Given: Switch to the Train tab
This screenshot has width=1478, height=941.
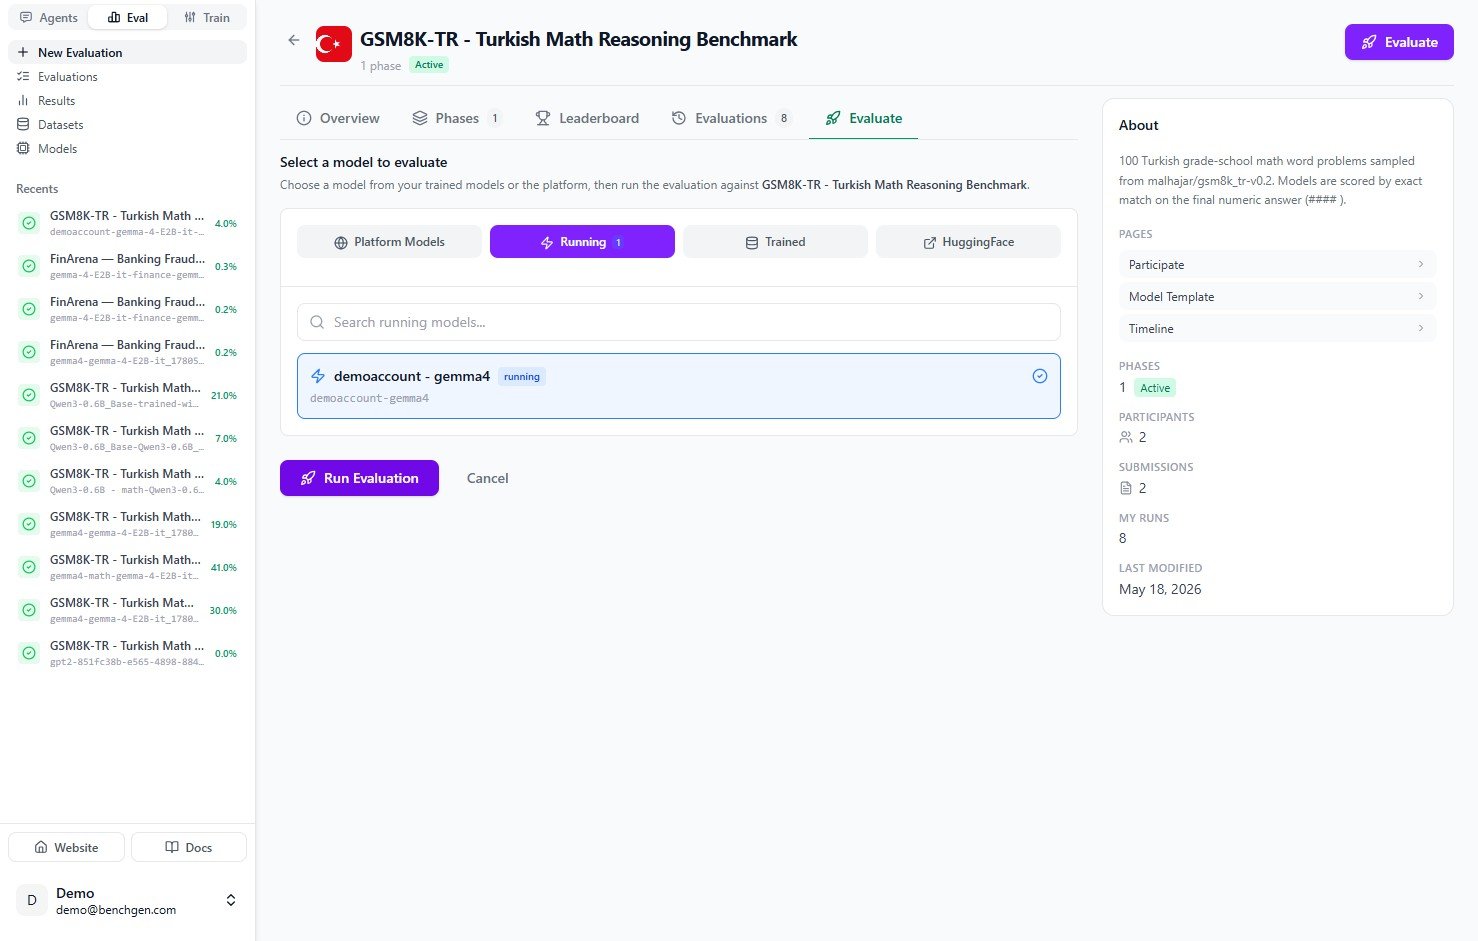Looking at the screenshot, I should (207, 17).
